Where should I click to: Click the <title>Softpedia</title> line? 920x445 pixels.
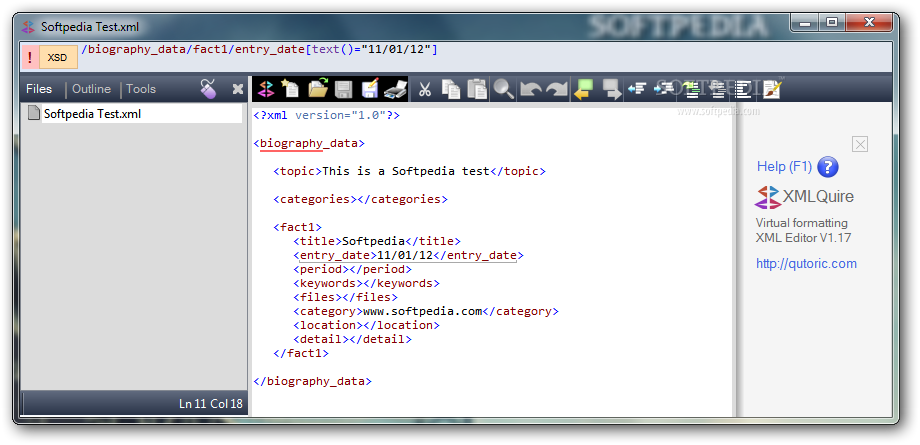377,241
